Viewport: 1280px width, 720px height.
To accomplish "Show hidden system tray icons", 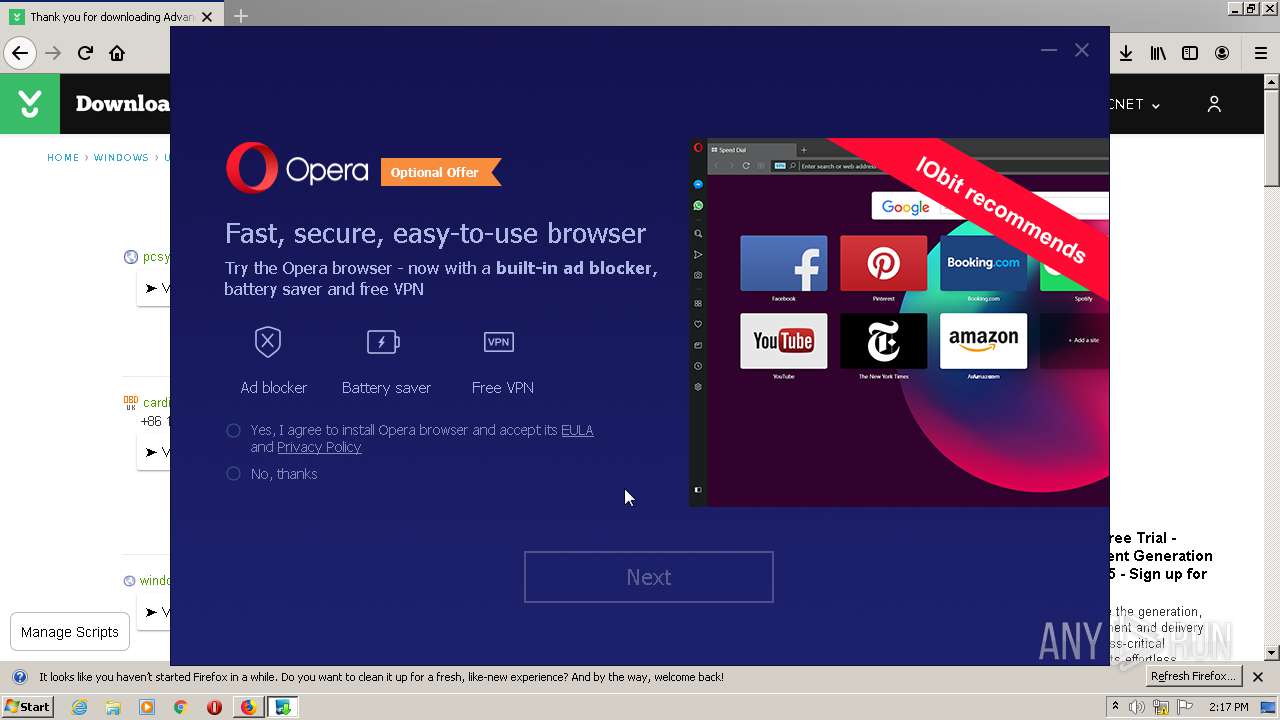I will (1116, 706).
